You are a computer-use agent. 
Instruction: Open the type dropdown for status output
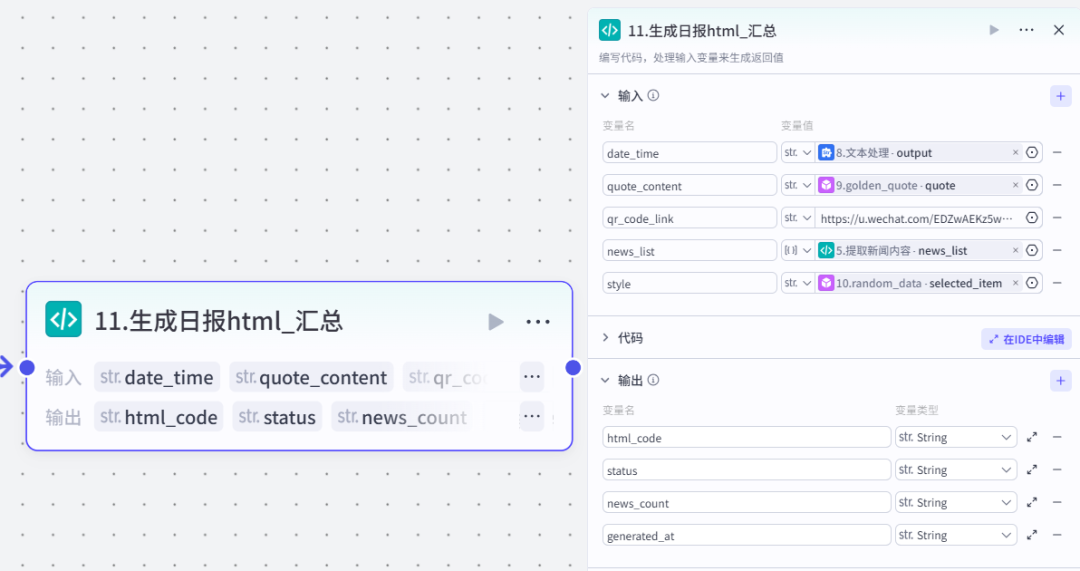click(x=955, y=470)
